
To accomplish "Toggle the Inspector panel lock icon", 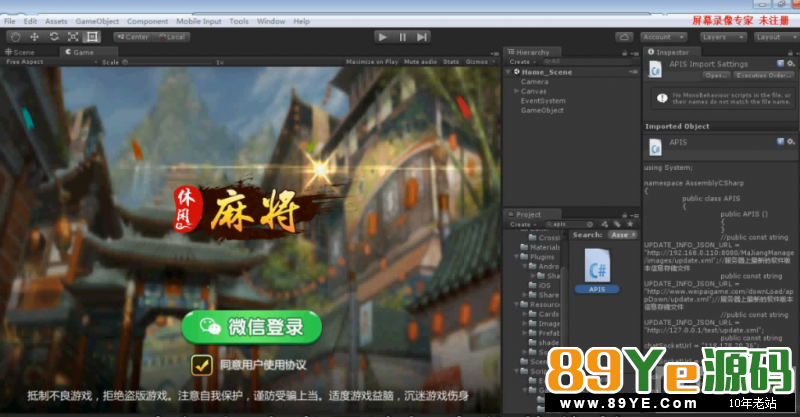I will [790, 53].
